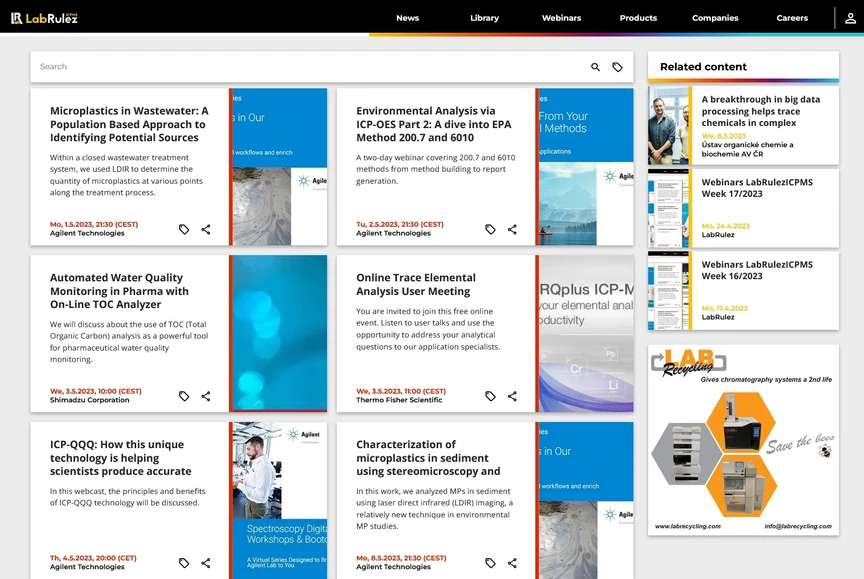Open Environmental Analysis via ICP-OES Part 2 title

tap(434, 124)
